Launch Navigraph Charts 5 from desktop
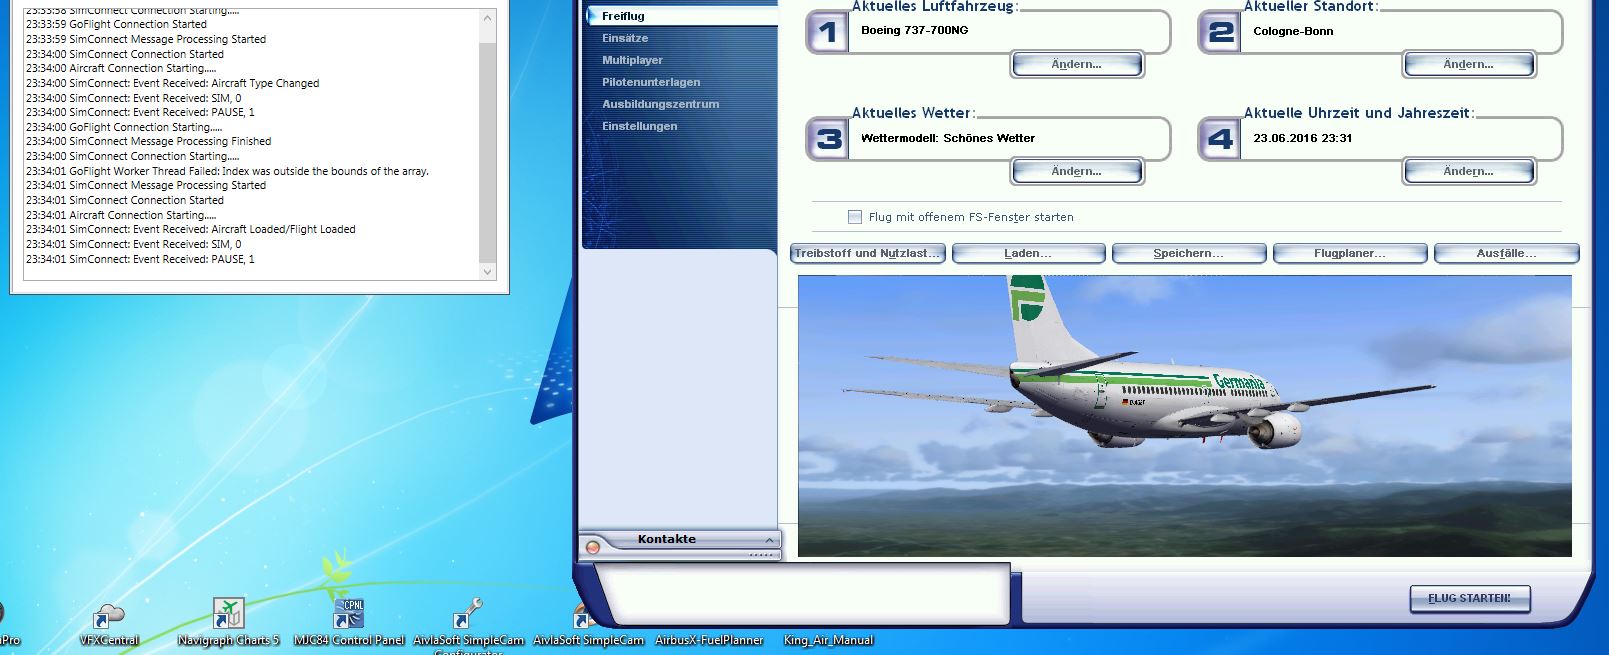Screen dimensions: 1609x655 [228, 614]
